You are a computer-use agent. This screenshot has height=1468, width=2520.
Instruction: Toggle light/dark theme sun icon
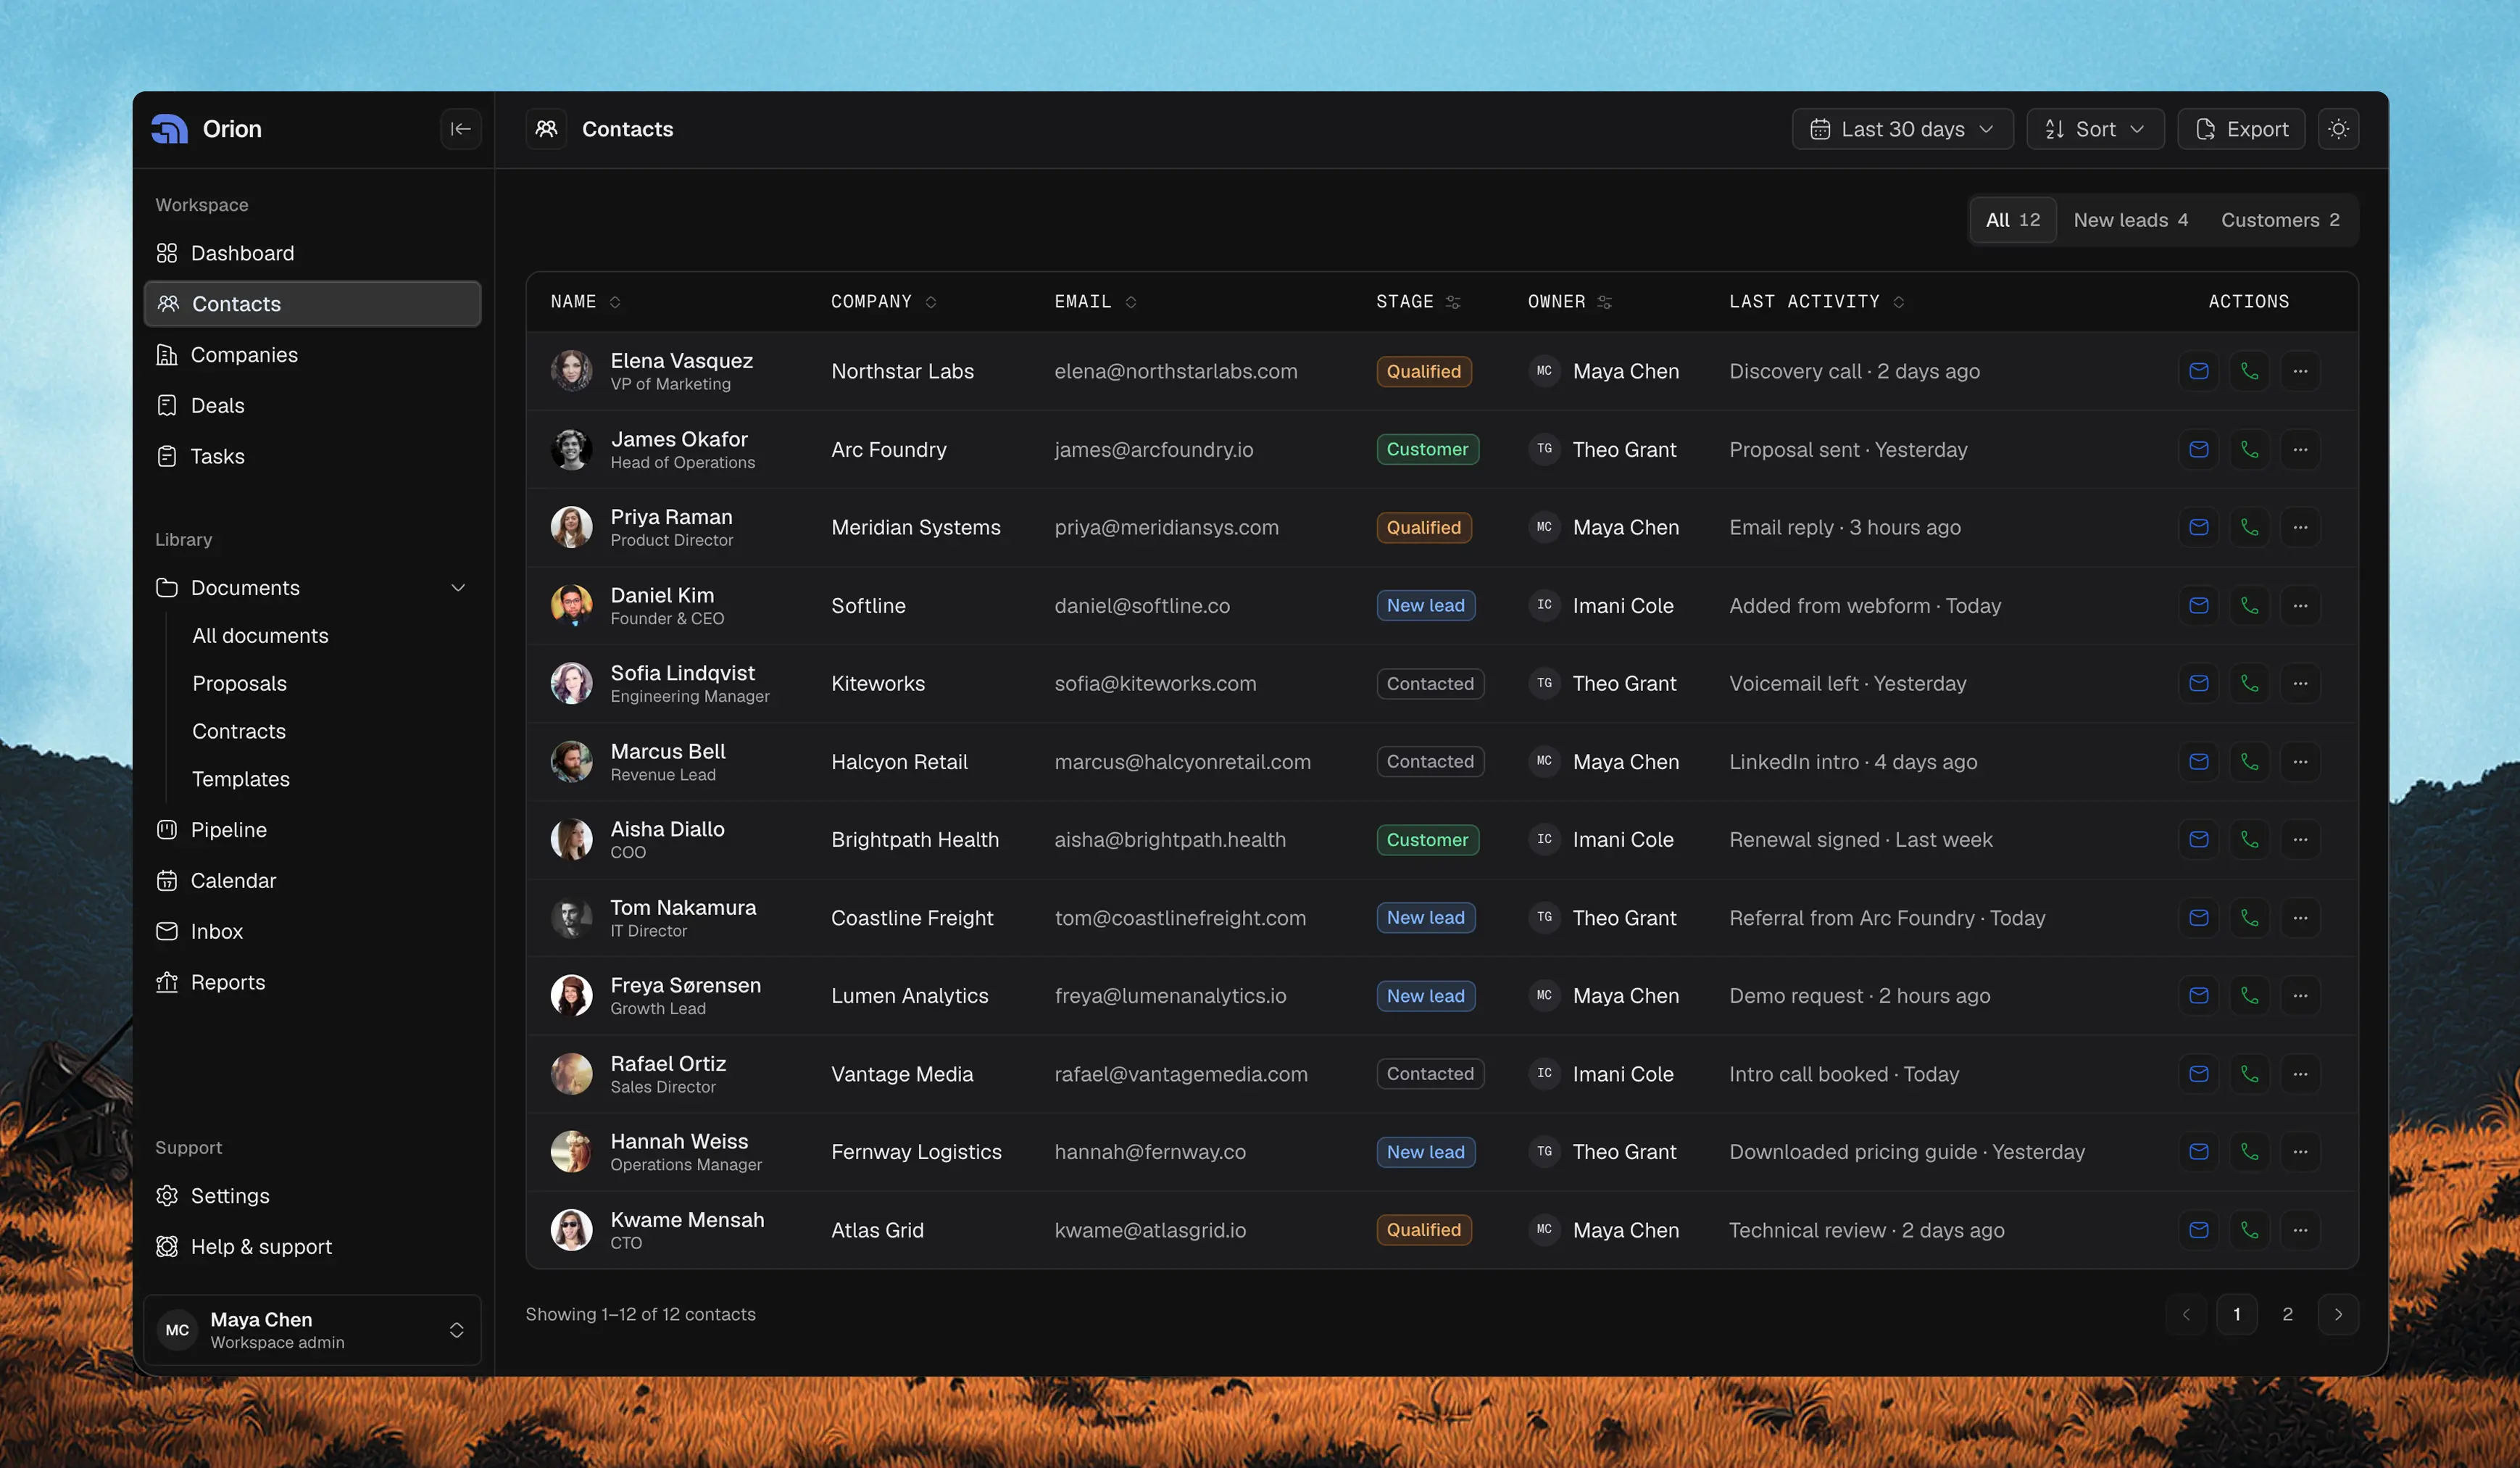tap(2338, 129)
